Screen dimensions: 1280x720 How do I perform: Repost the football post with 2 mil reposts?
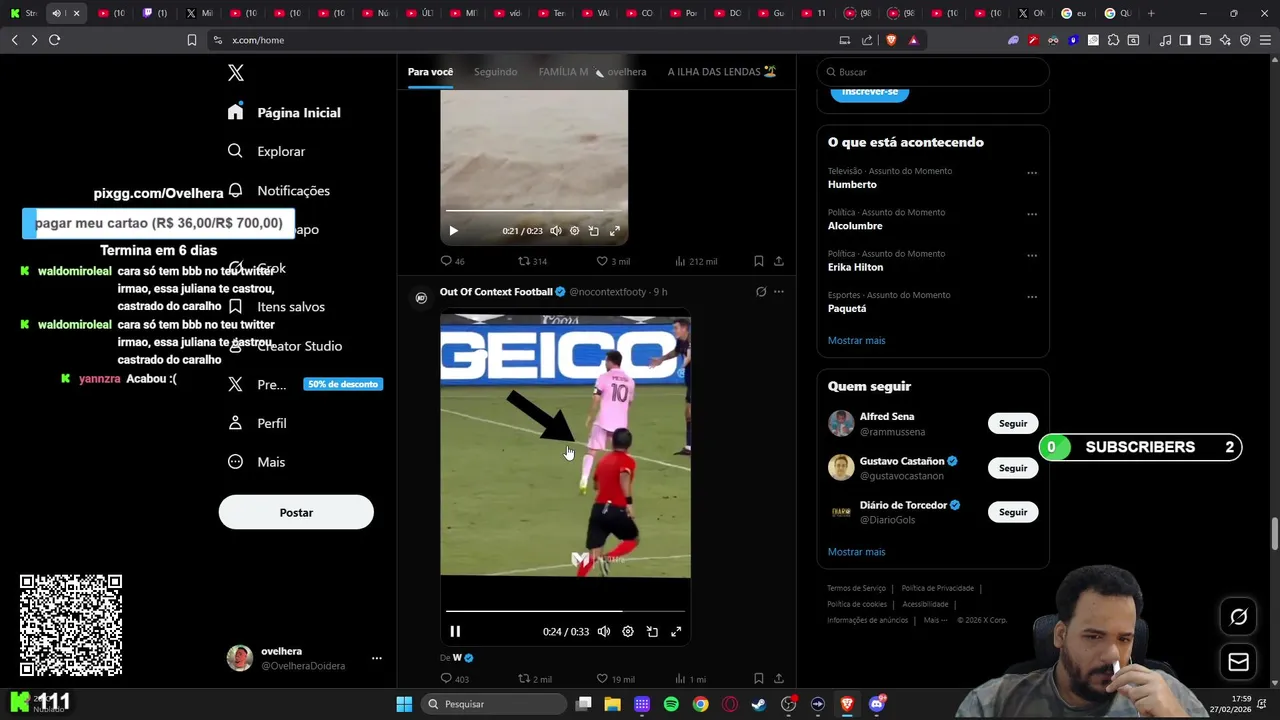click(x=534, y=679)
